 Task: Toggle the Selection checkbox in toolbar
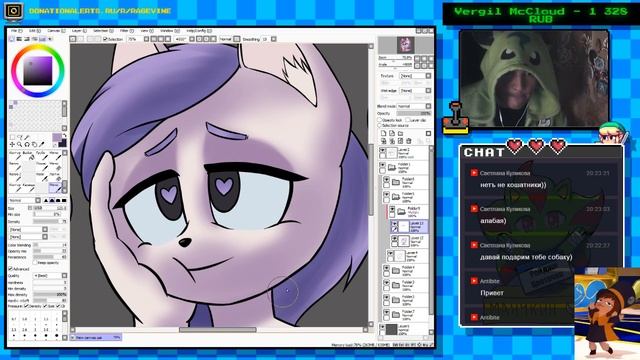pos(105,39)
